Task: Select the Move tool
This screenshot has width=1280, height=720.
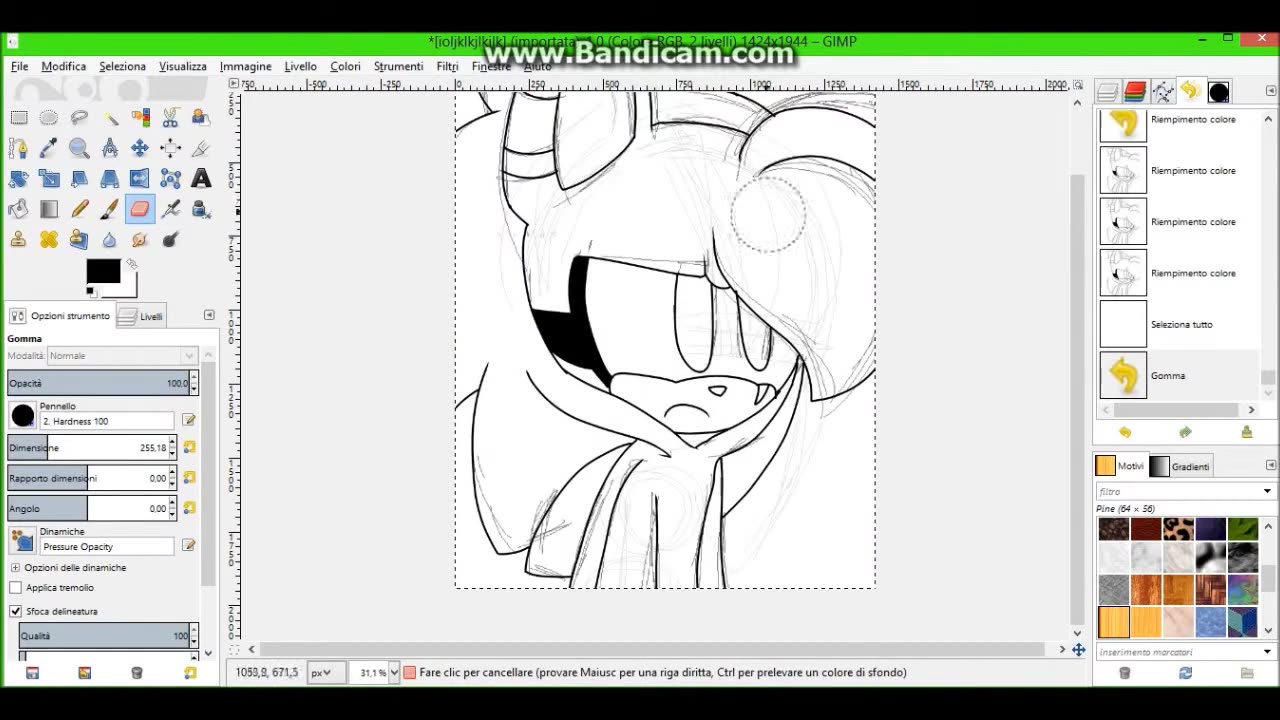Action: (x=140, y=149)
